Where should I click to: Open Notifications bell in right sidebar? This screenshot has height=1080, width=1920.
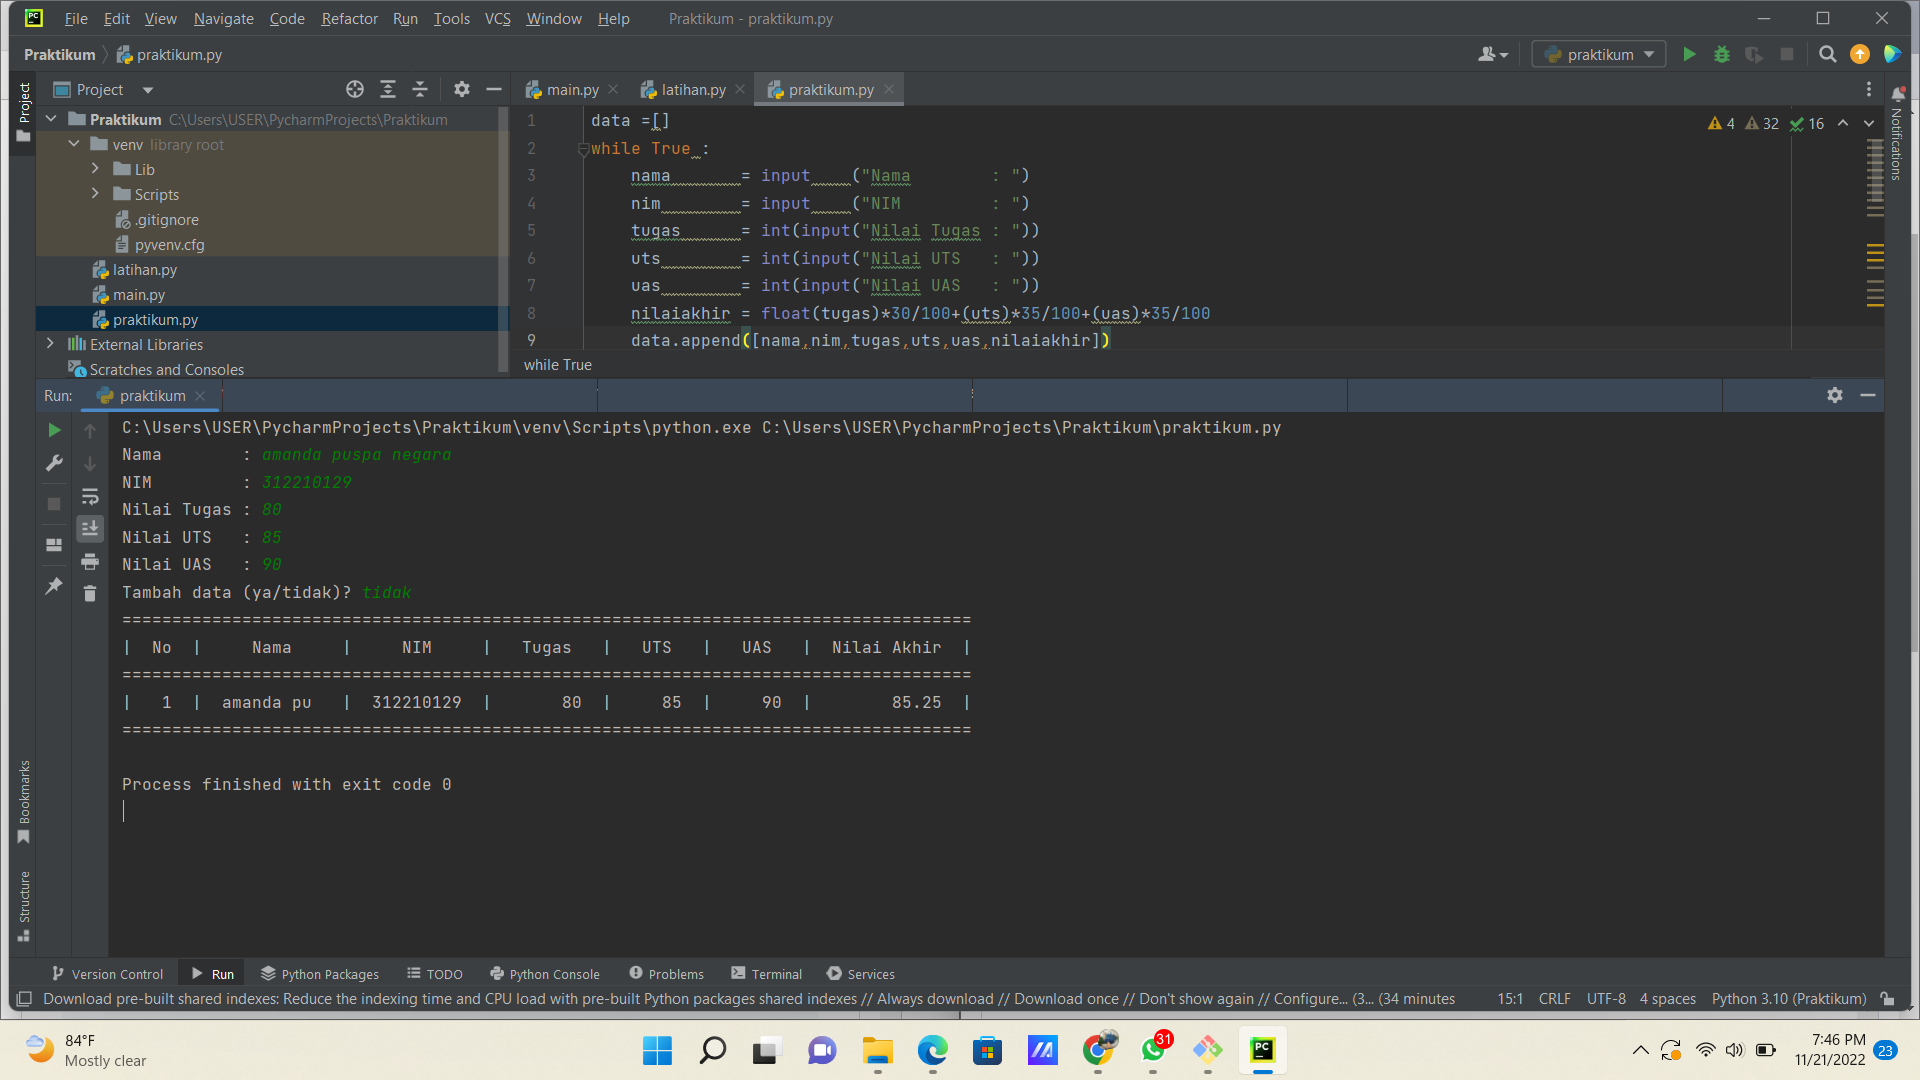(x=1897, y=94)
